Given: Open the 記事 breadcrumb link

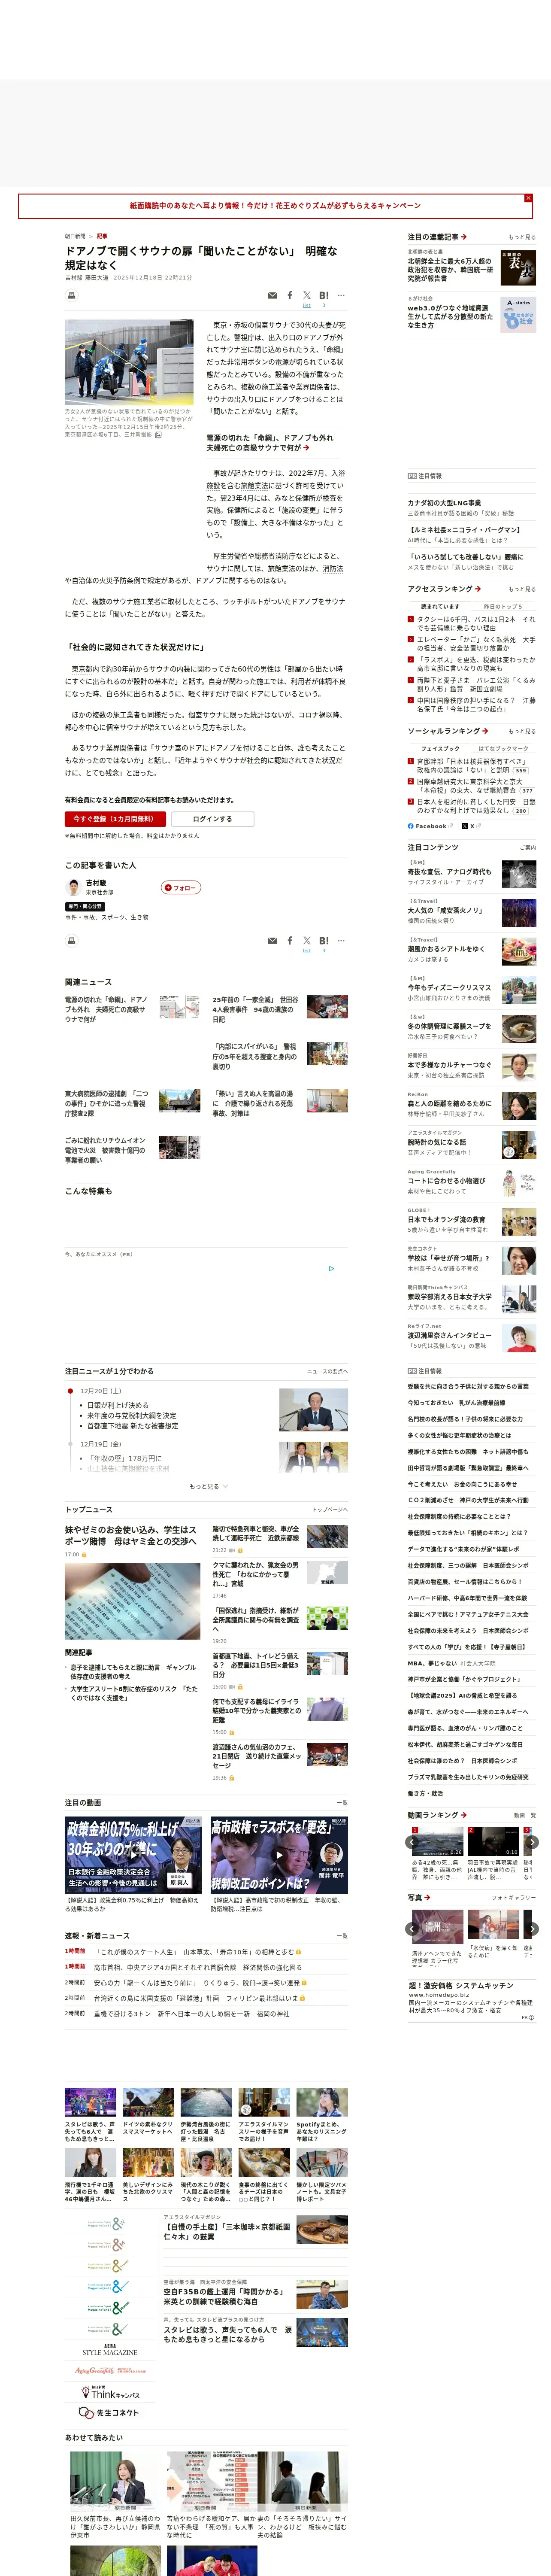Looking at the screenshot, I should (102, 237).
